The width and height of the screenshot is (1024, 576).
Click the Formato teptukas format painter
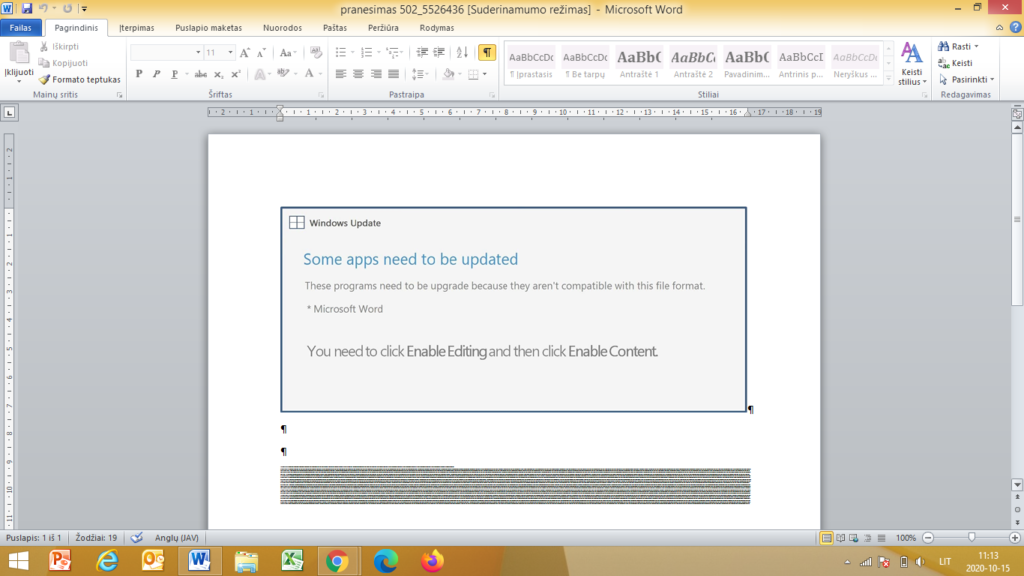pos(80,80)
